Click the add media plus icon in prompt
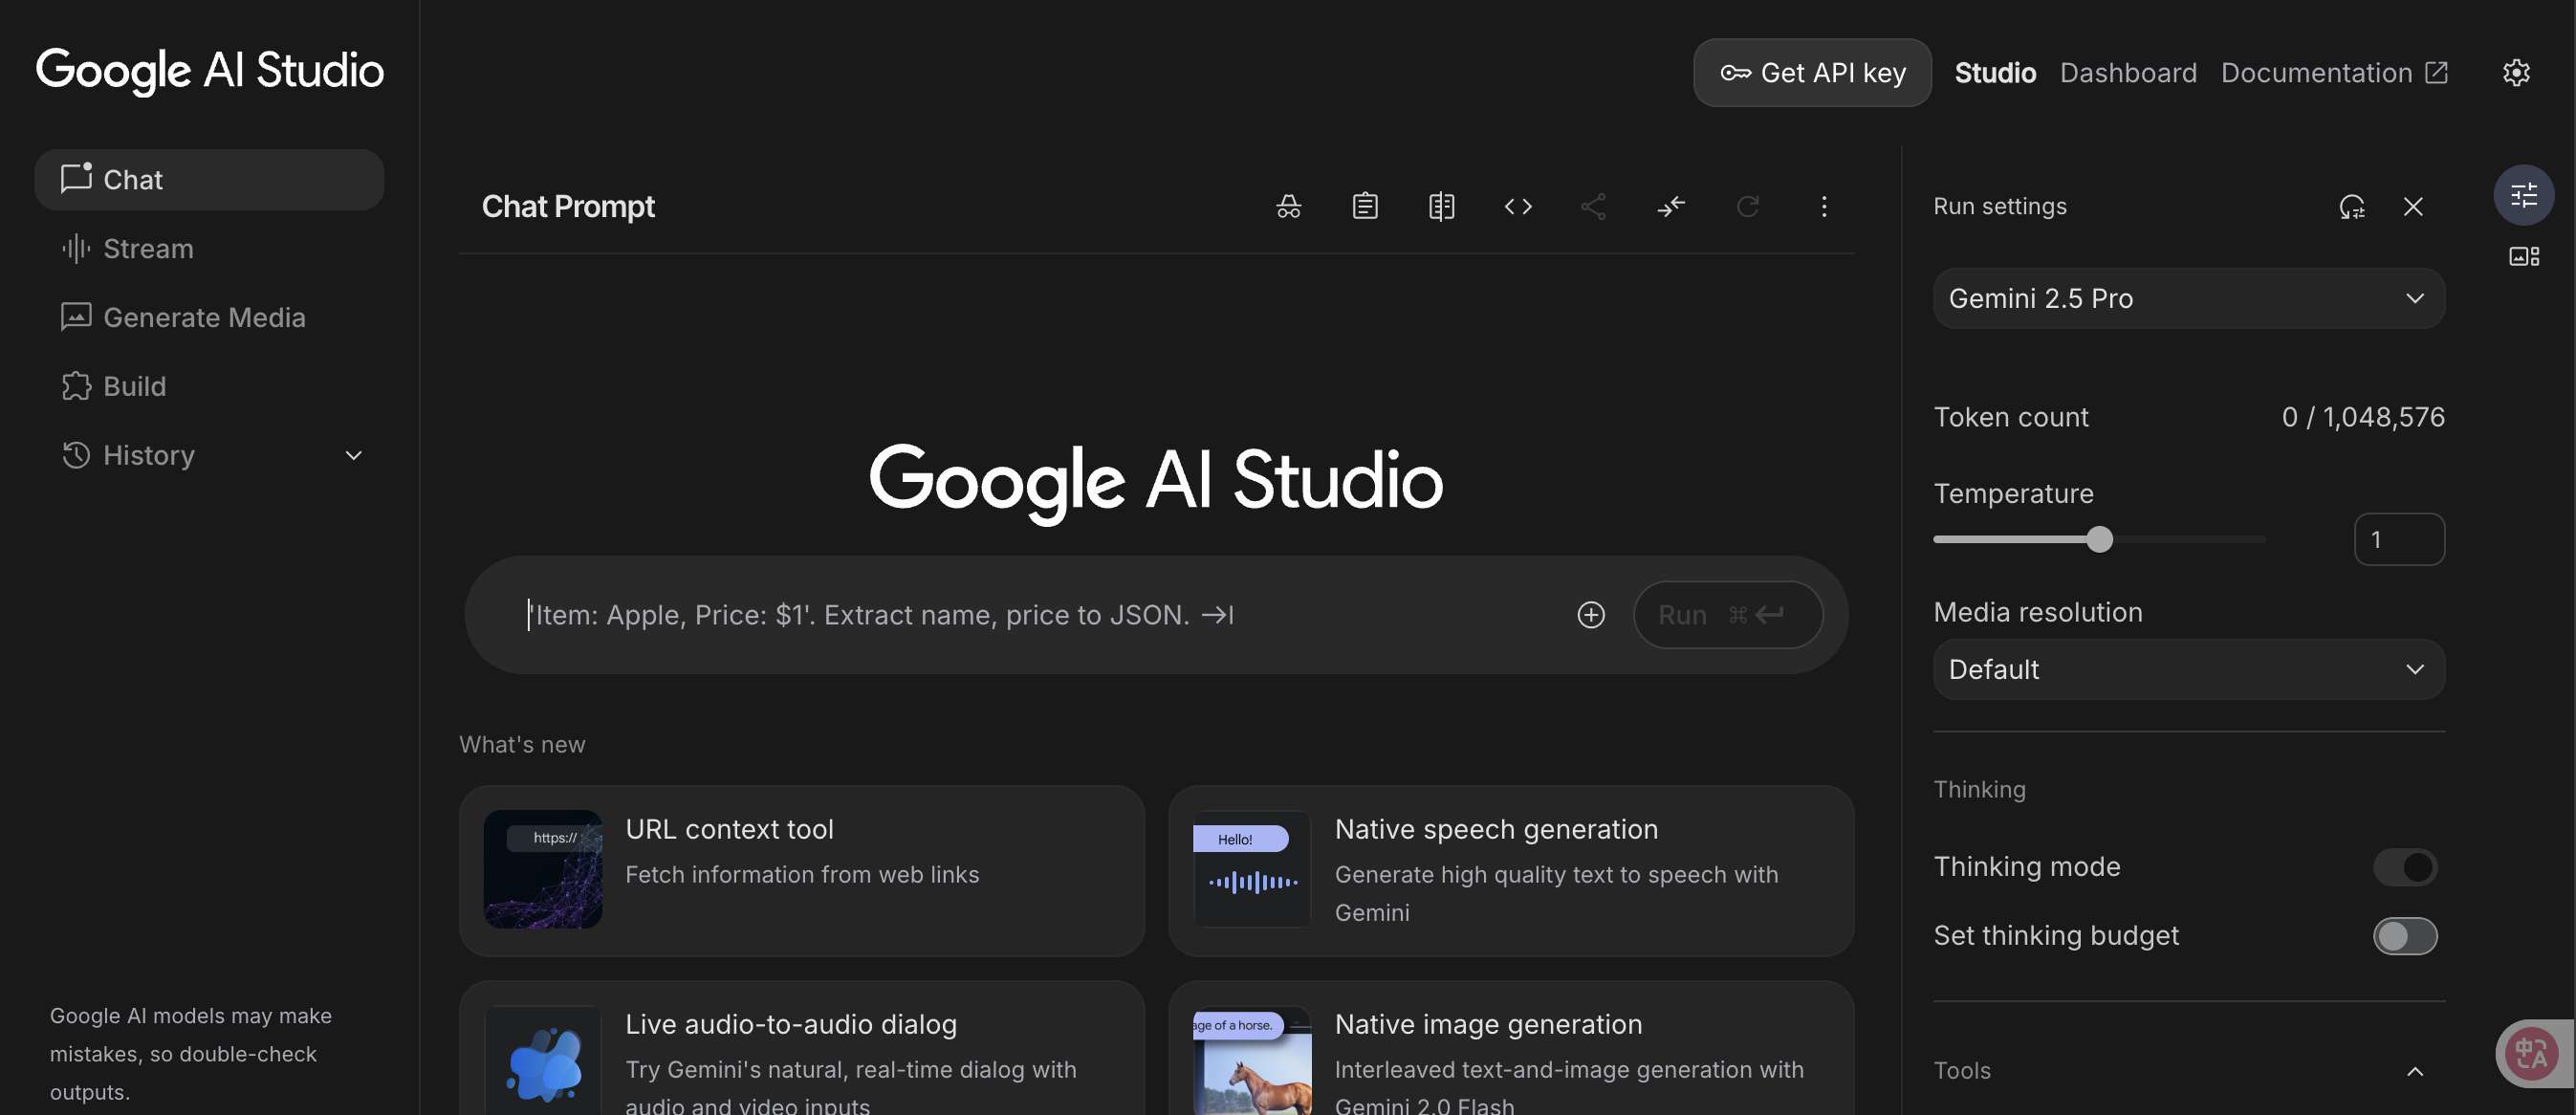Screen dimensions: 2576x1115 coord(1591,615)
